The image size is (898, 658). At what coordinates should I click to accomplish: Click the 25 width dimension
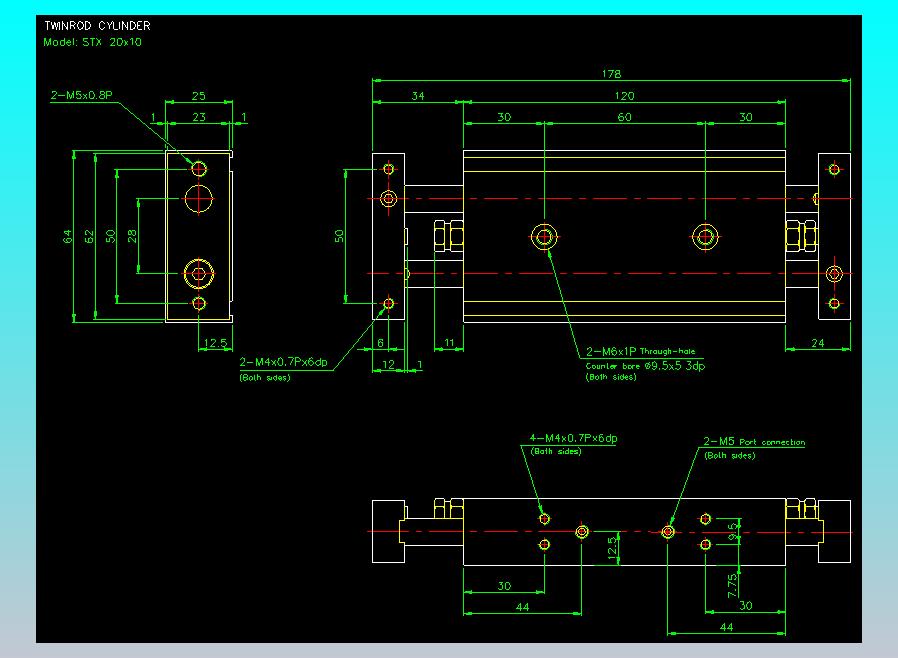tap(198, 96)
